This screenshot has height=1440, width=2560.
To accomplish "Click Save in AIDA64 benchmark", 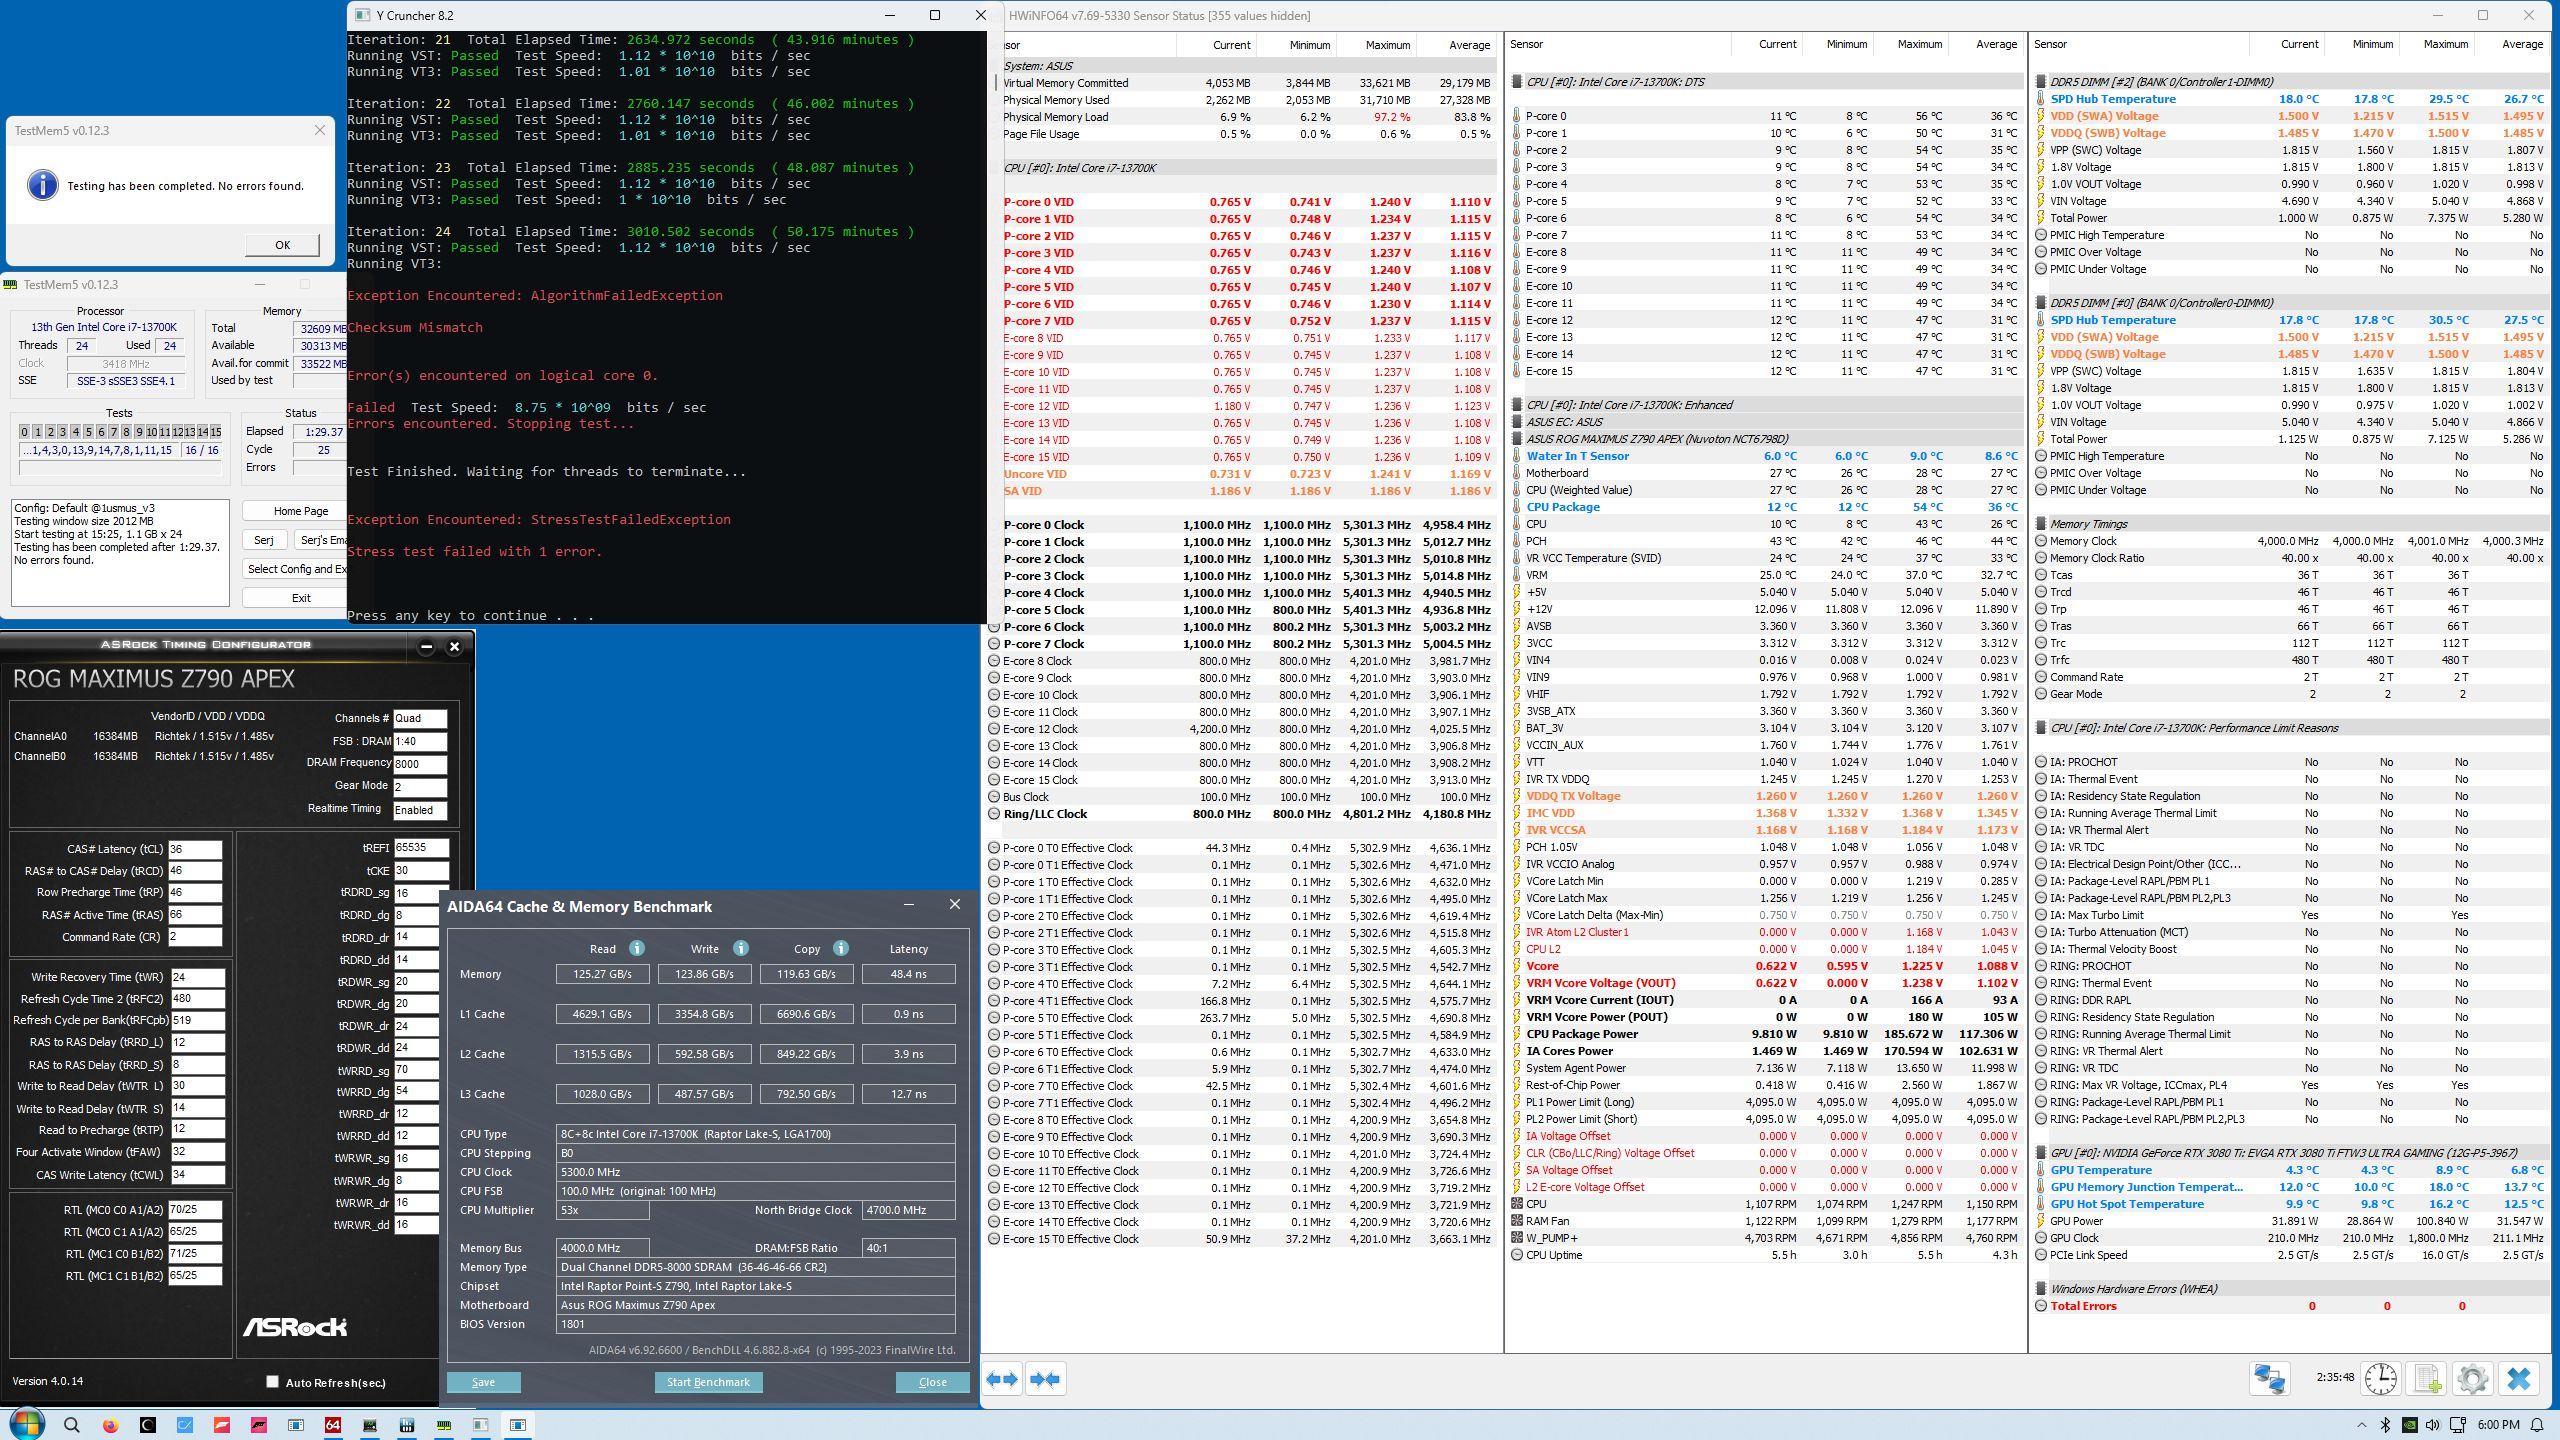I will point(483,1382).
